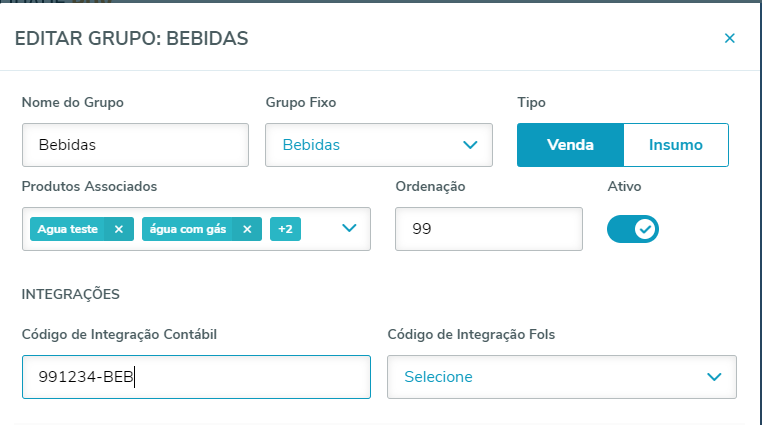Click the check icon in Ativo switch
This screenshot has height=425, width=762.
[645, 229]
